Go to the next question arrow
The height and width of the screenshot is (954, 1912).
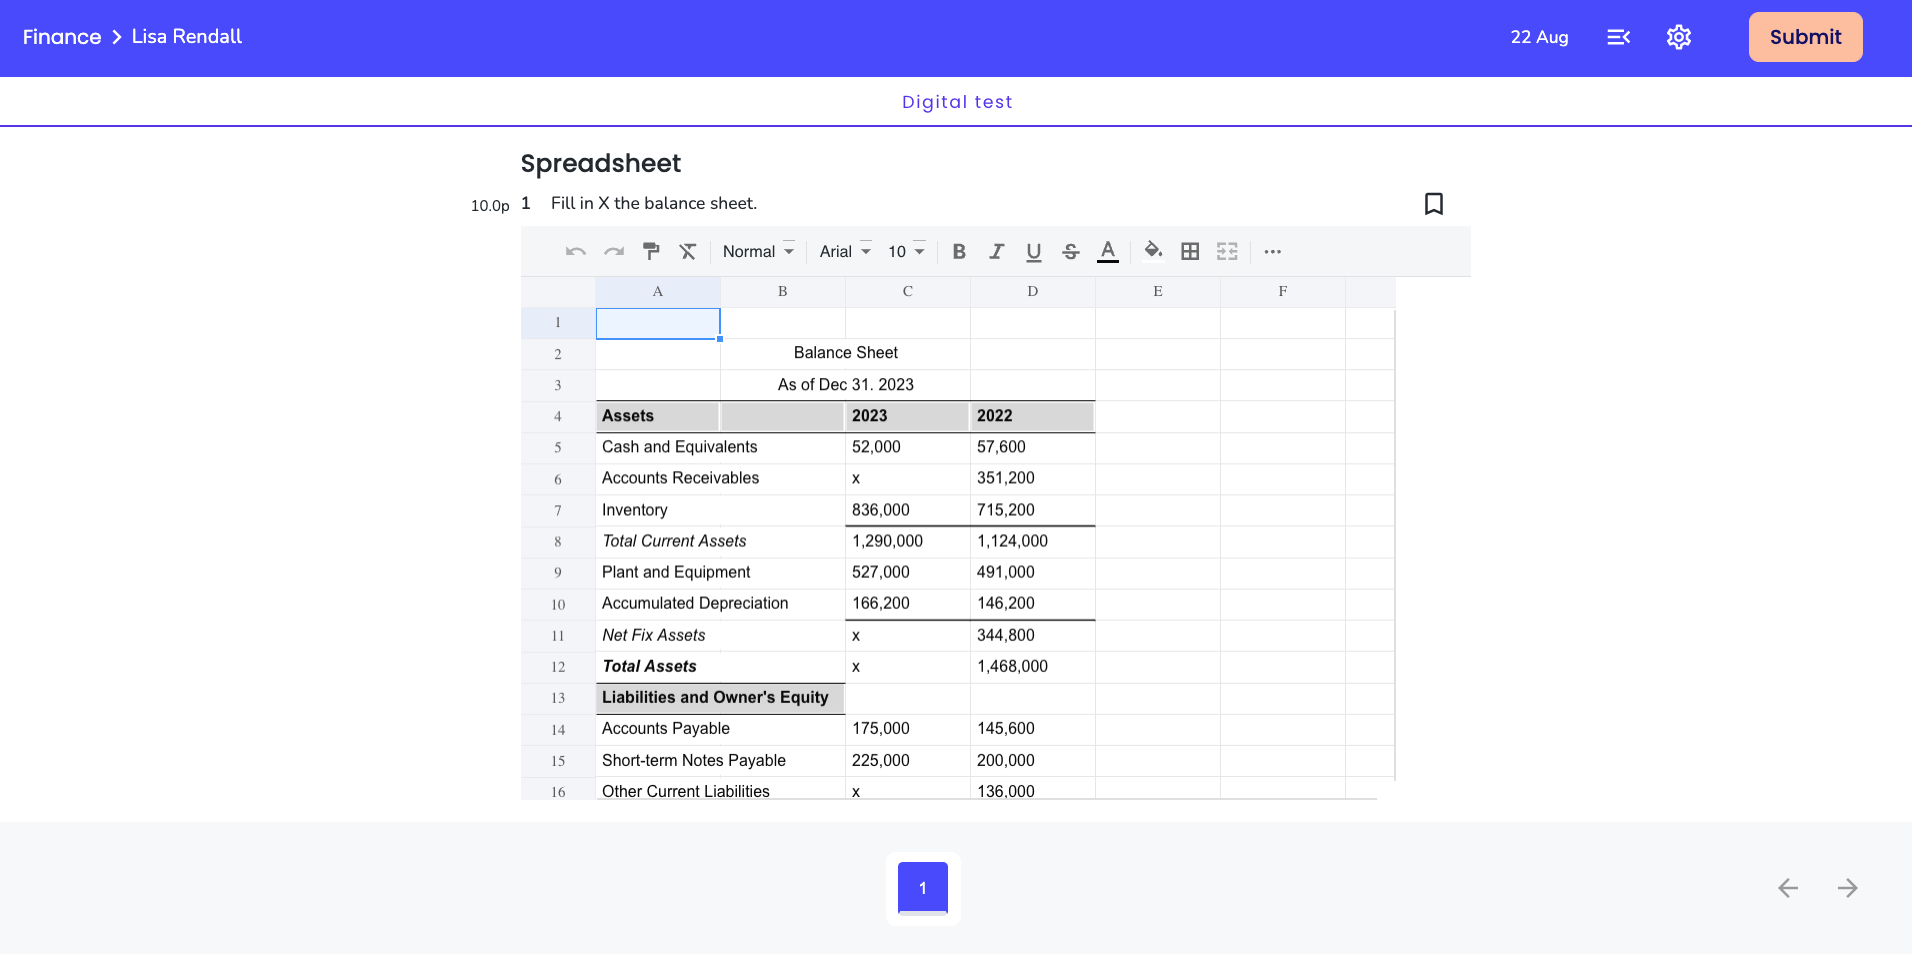[x=1847, y=888]
